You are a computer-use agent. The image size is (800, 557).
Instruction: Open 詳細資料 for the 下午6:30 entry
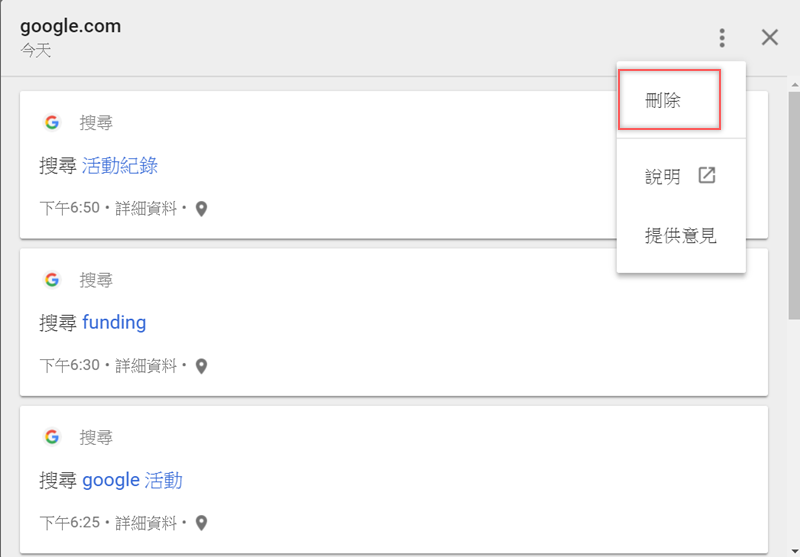[x=146, y=366]
